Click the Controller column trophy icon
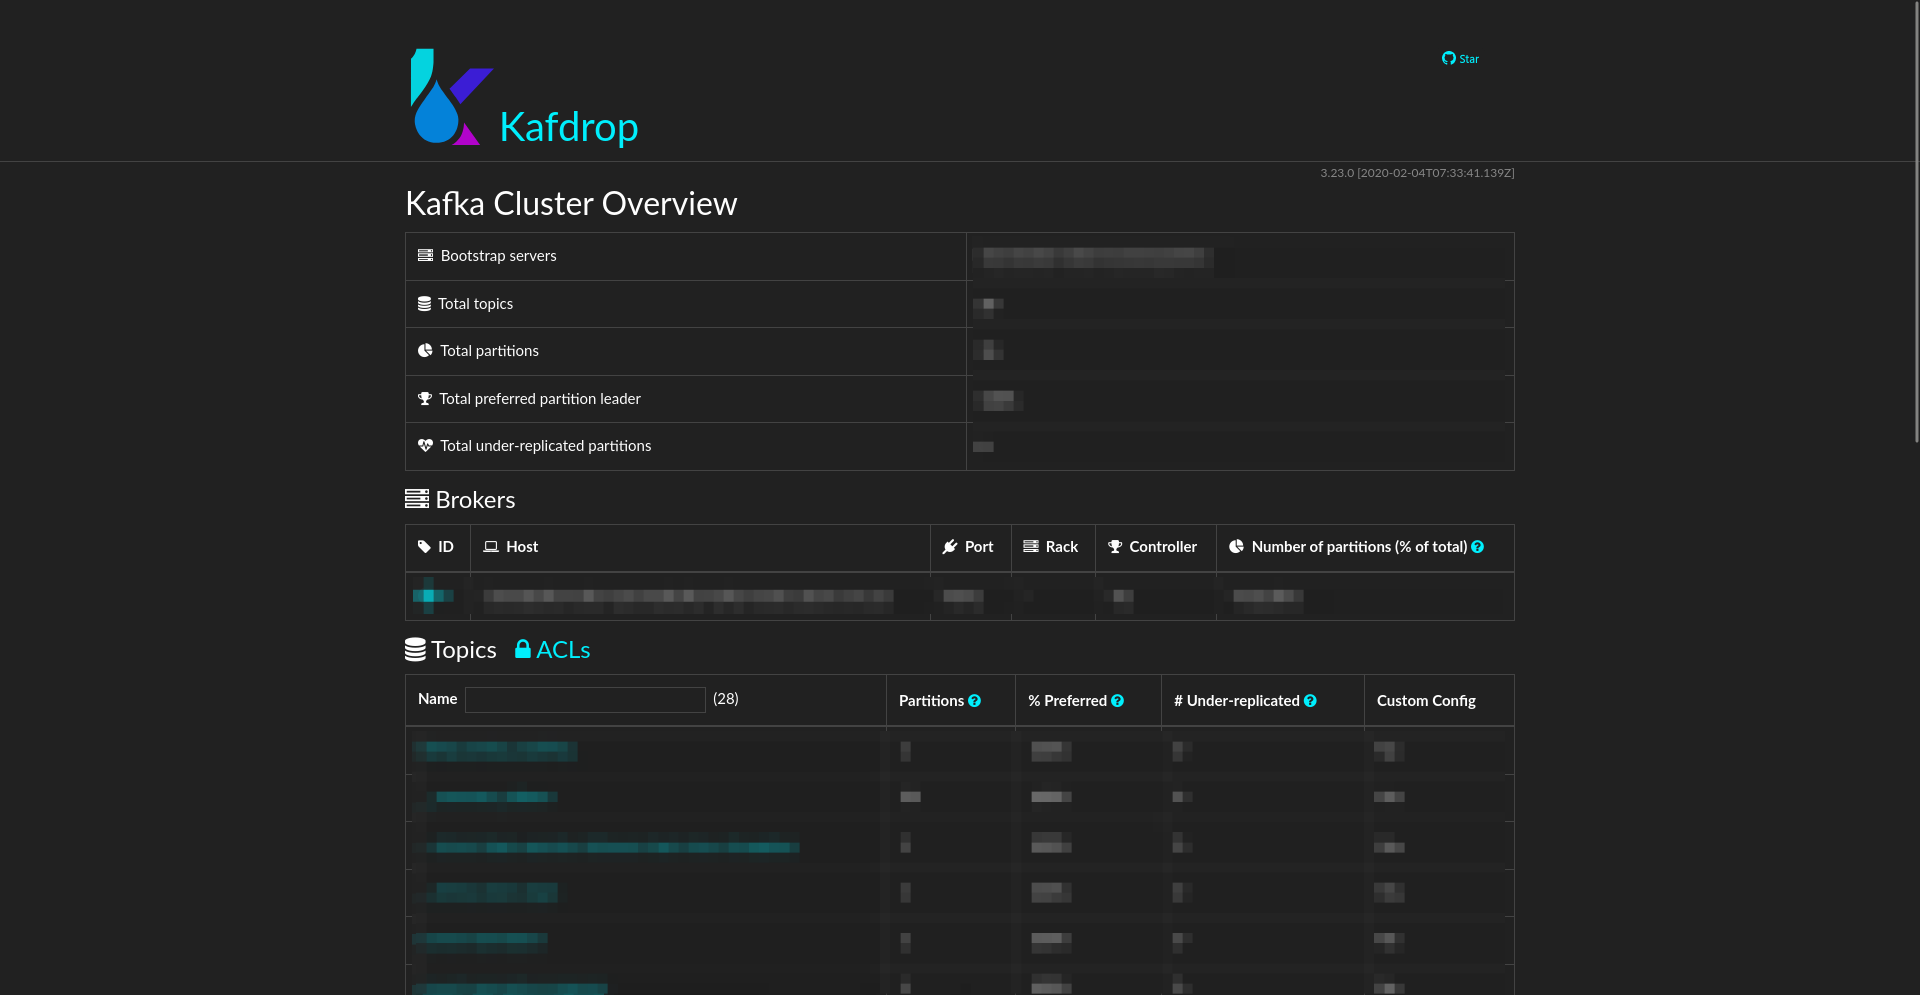1920x995 pixels. click(x=1115, y=546)
